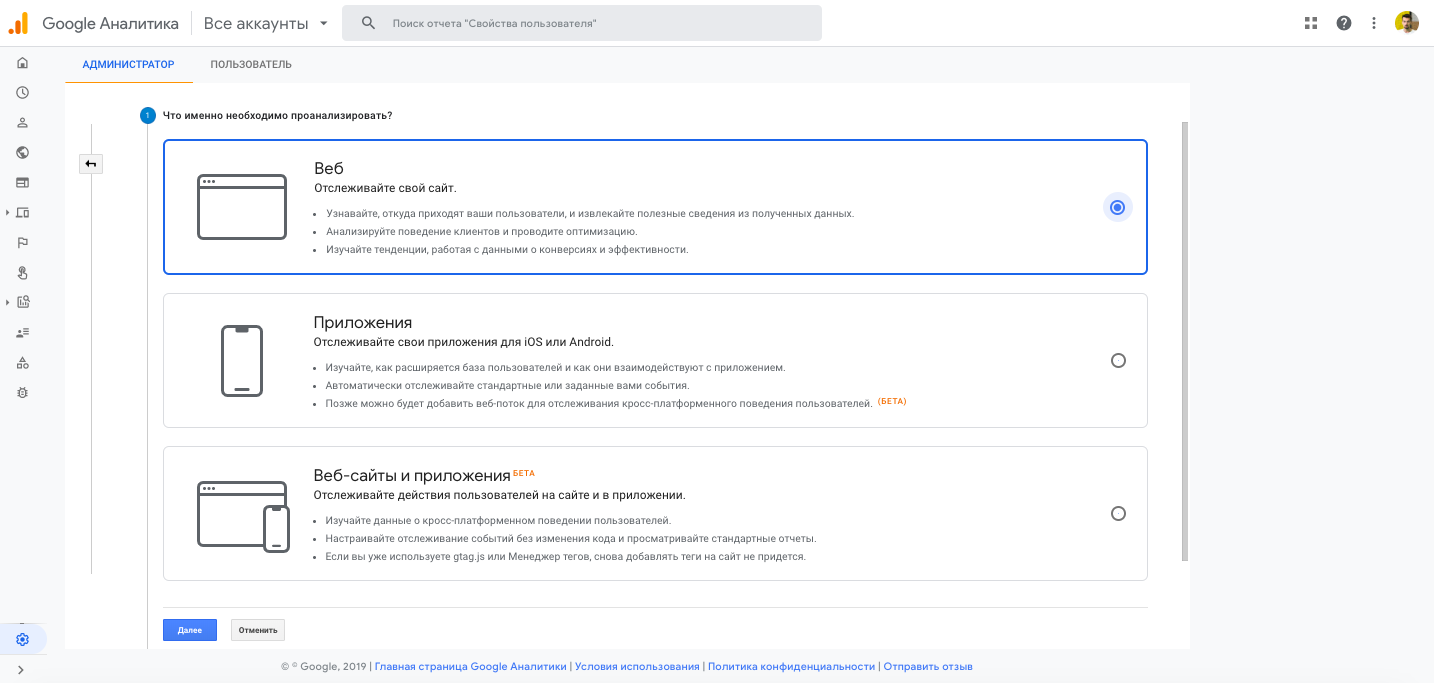Click the back arrow button
Screen dimensions: 1434x683
coord(91,163)
